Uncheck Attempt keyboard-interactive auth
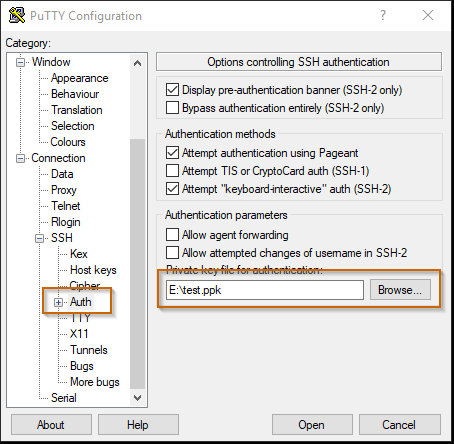The image size is (454, 444). 172,189
